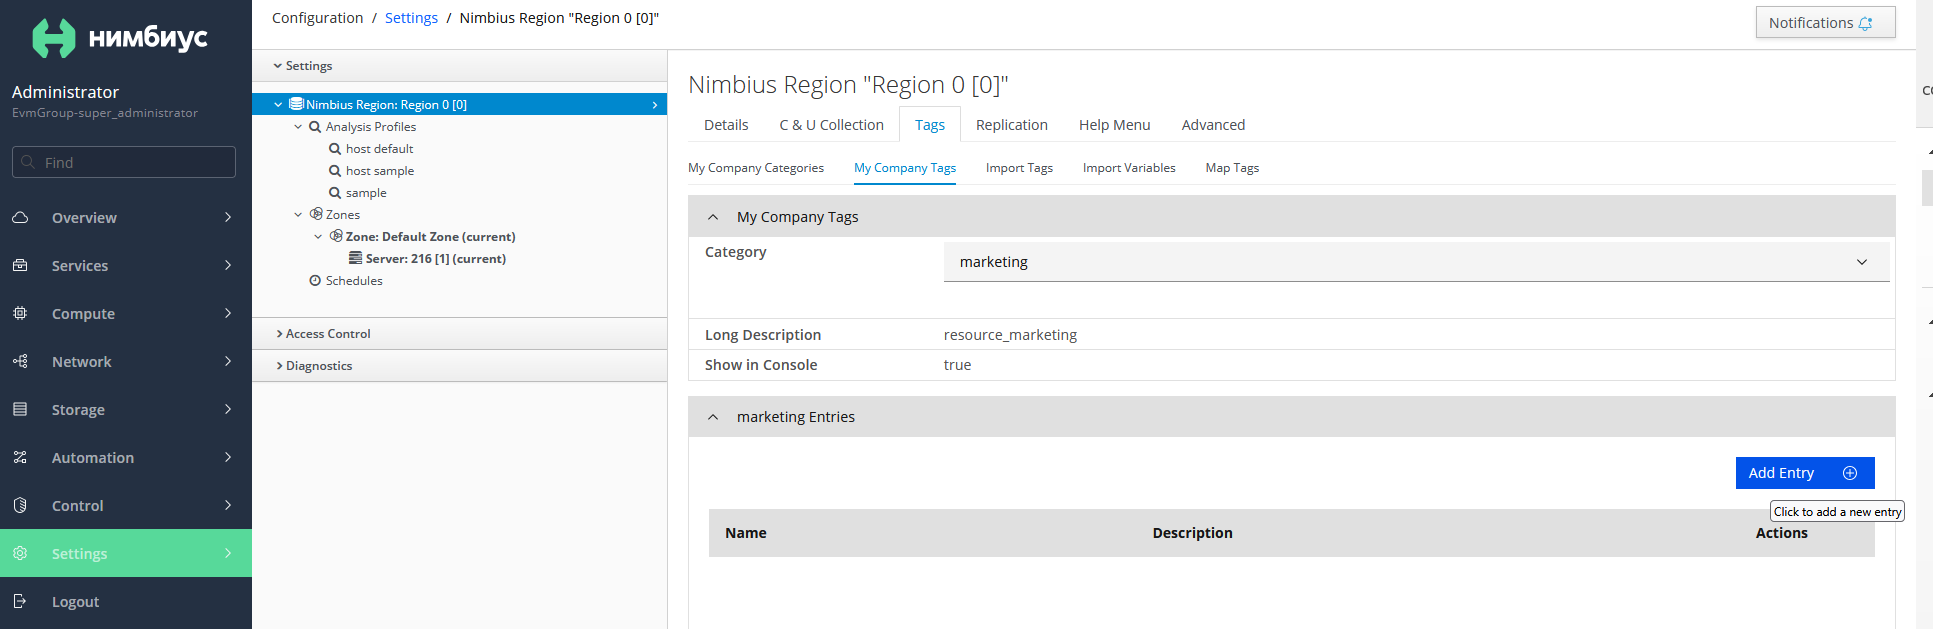Collapse the marketing Entries section

coord(713,417)
